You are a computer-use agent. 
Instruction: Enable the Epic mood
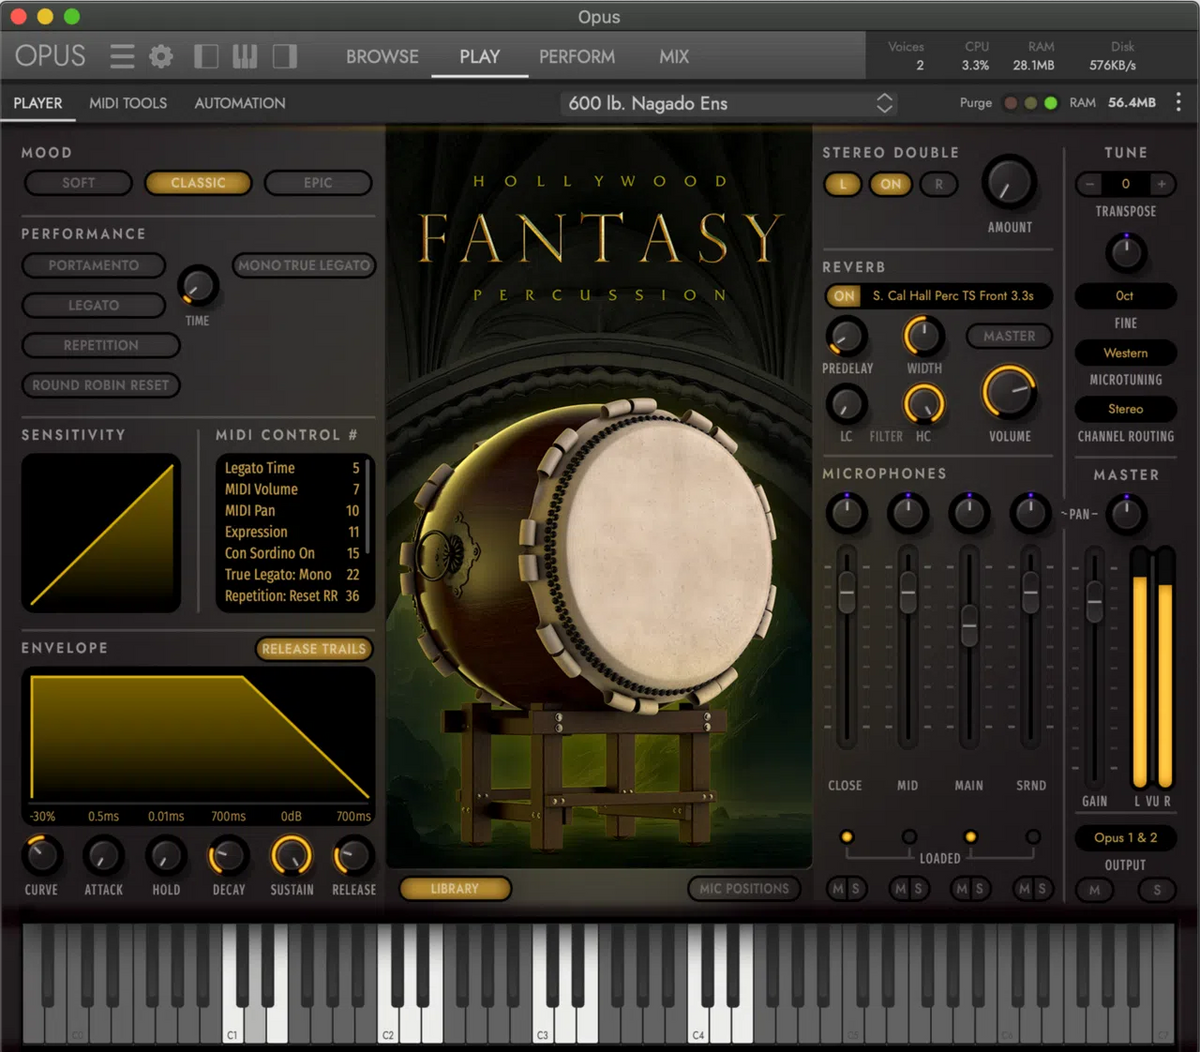318,183
